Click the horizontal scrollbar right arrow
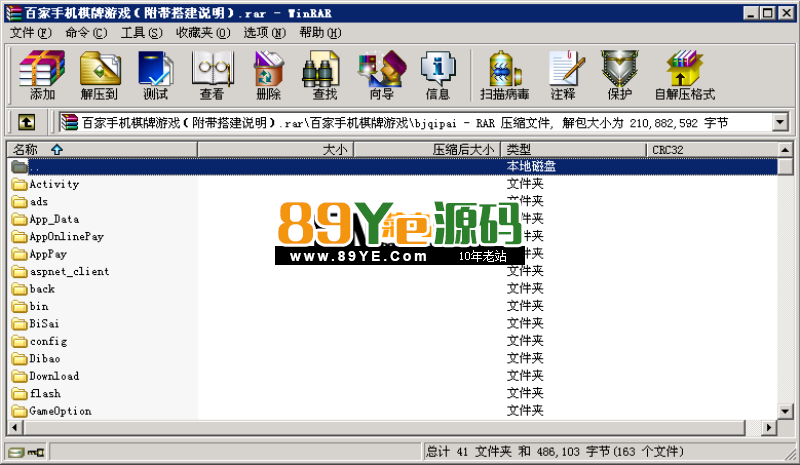Screen dimensions: 800x465 (769, 427)
